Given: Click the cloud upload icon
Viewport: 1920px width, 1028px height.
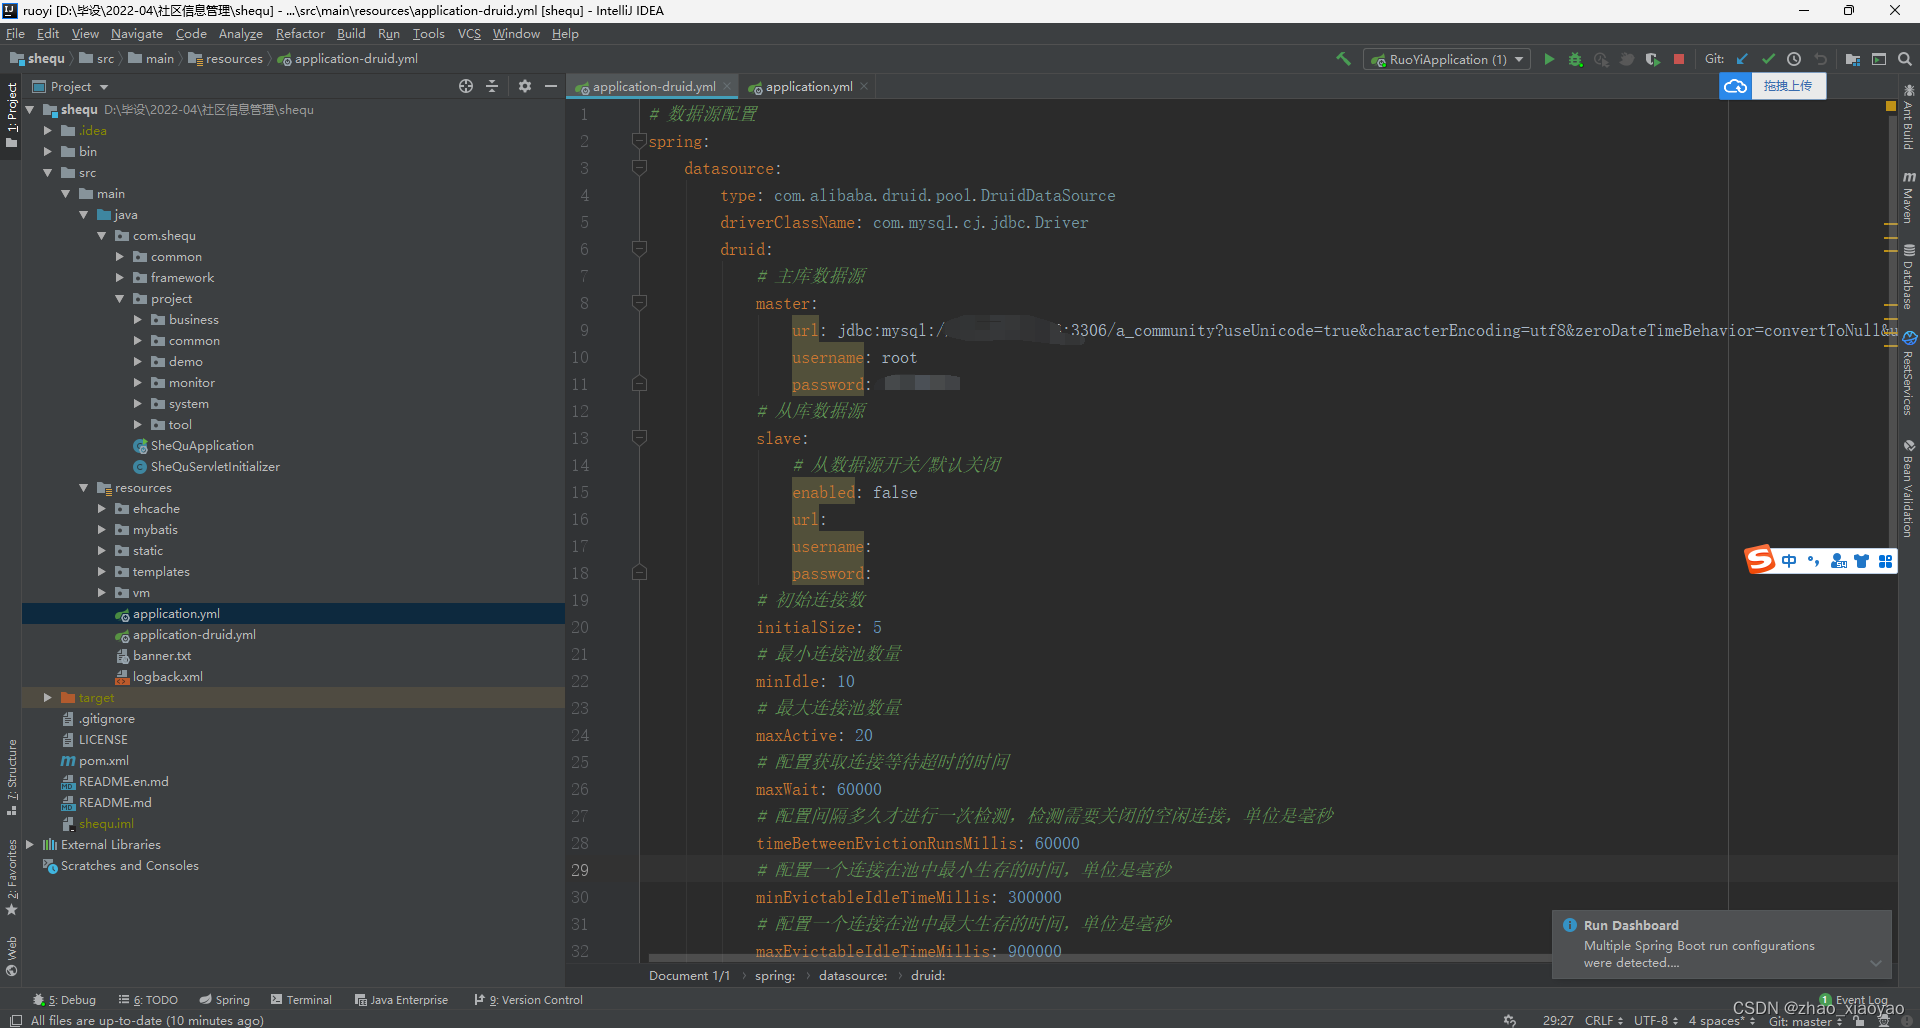Looking at the screenshot, I should click(x=1736, y=86).
